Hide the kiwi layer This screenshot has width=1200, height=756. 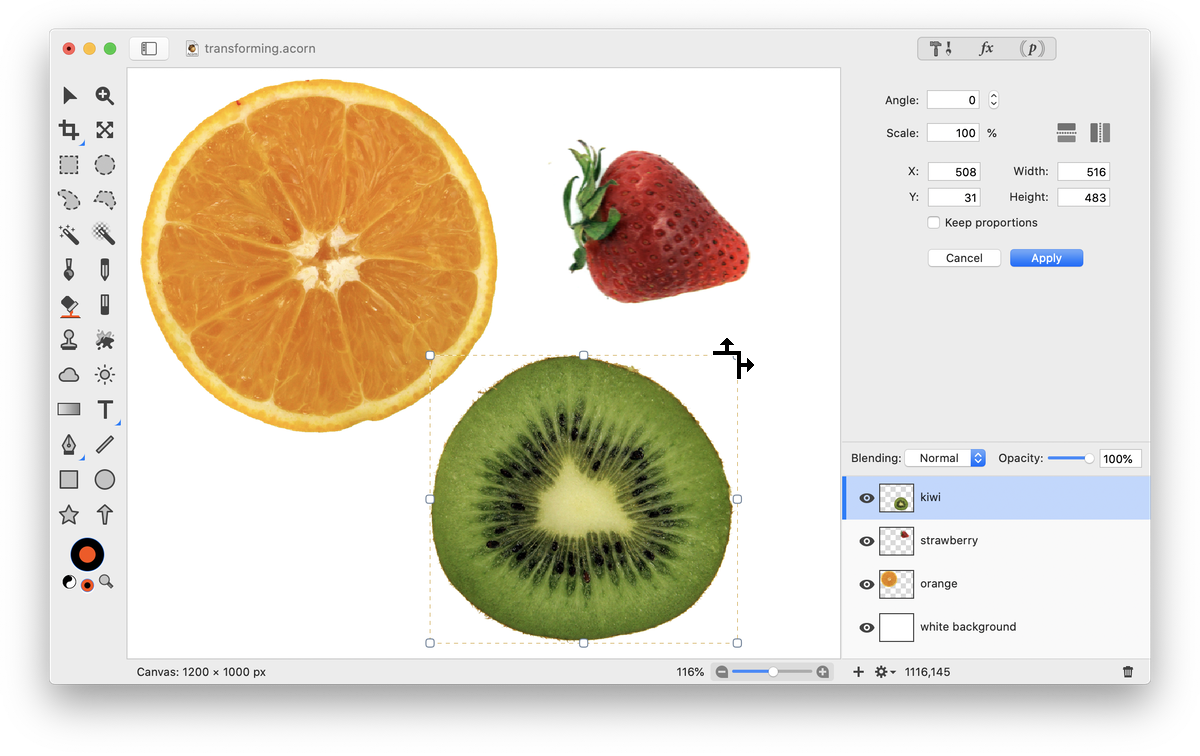point(867,498)
